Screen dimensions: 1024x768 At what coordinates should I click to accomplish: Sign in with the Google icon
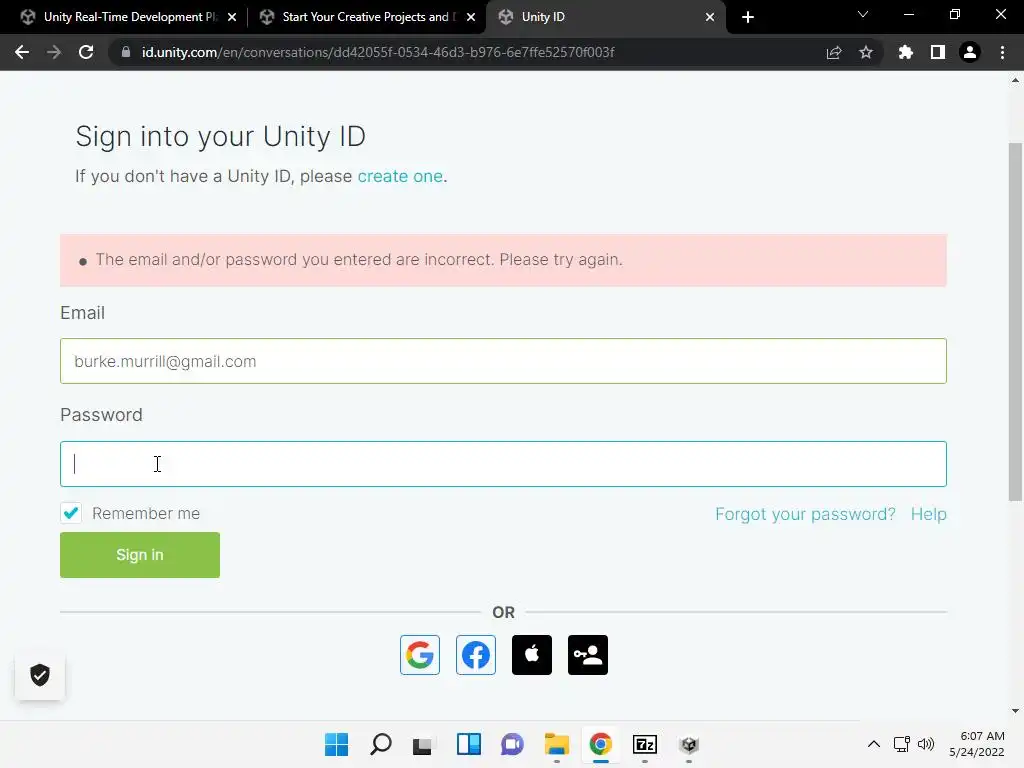pyautogui.click(x=419, y=654)
